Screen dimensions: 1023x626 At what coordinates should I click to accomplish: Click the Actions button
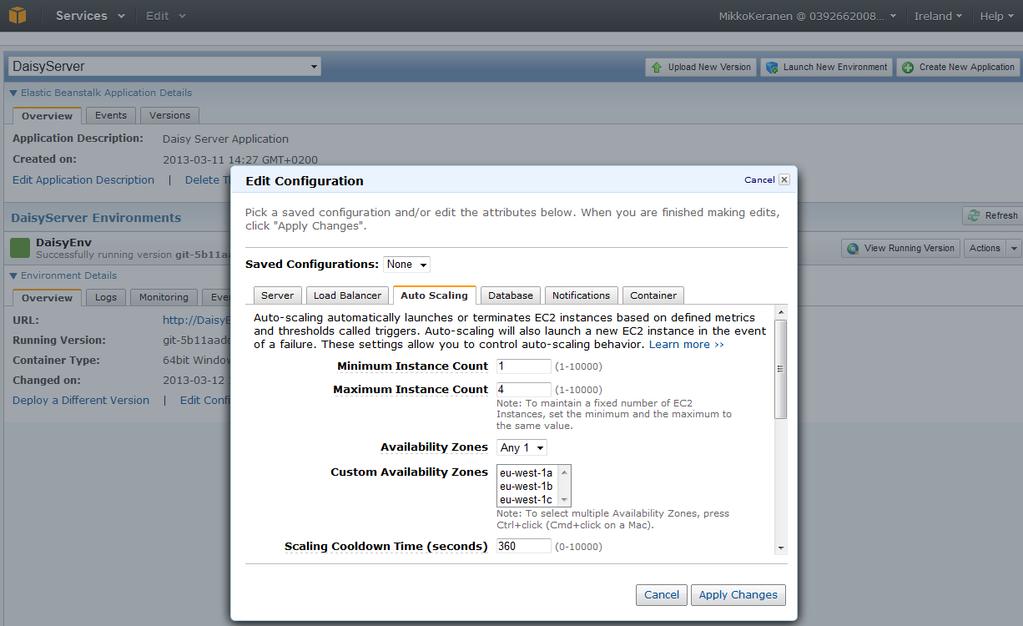tap(985, 248)
